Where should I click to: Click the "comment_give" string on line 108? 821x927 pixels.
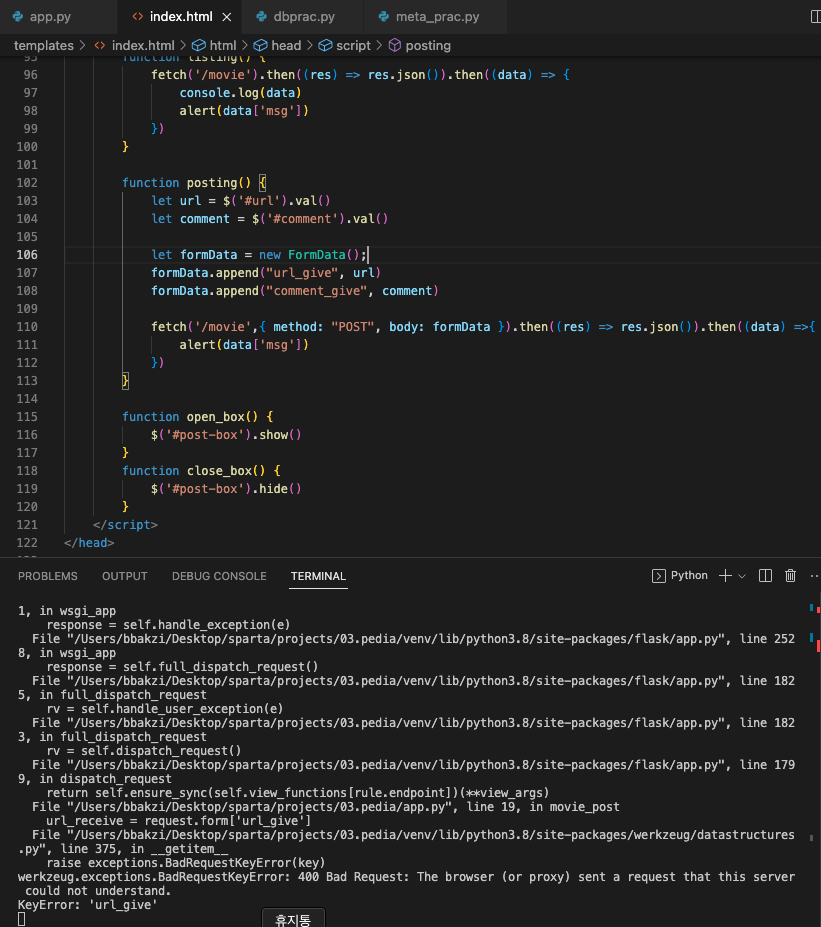[317, 291]
